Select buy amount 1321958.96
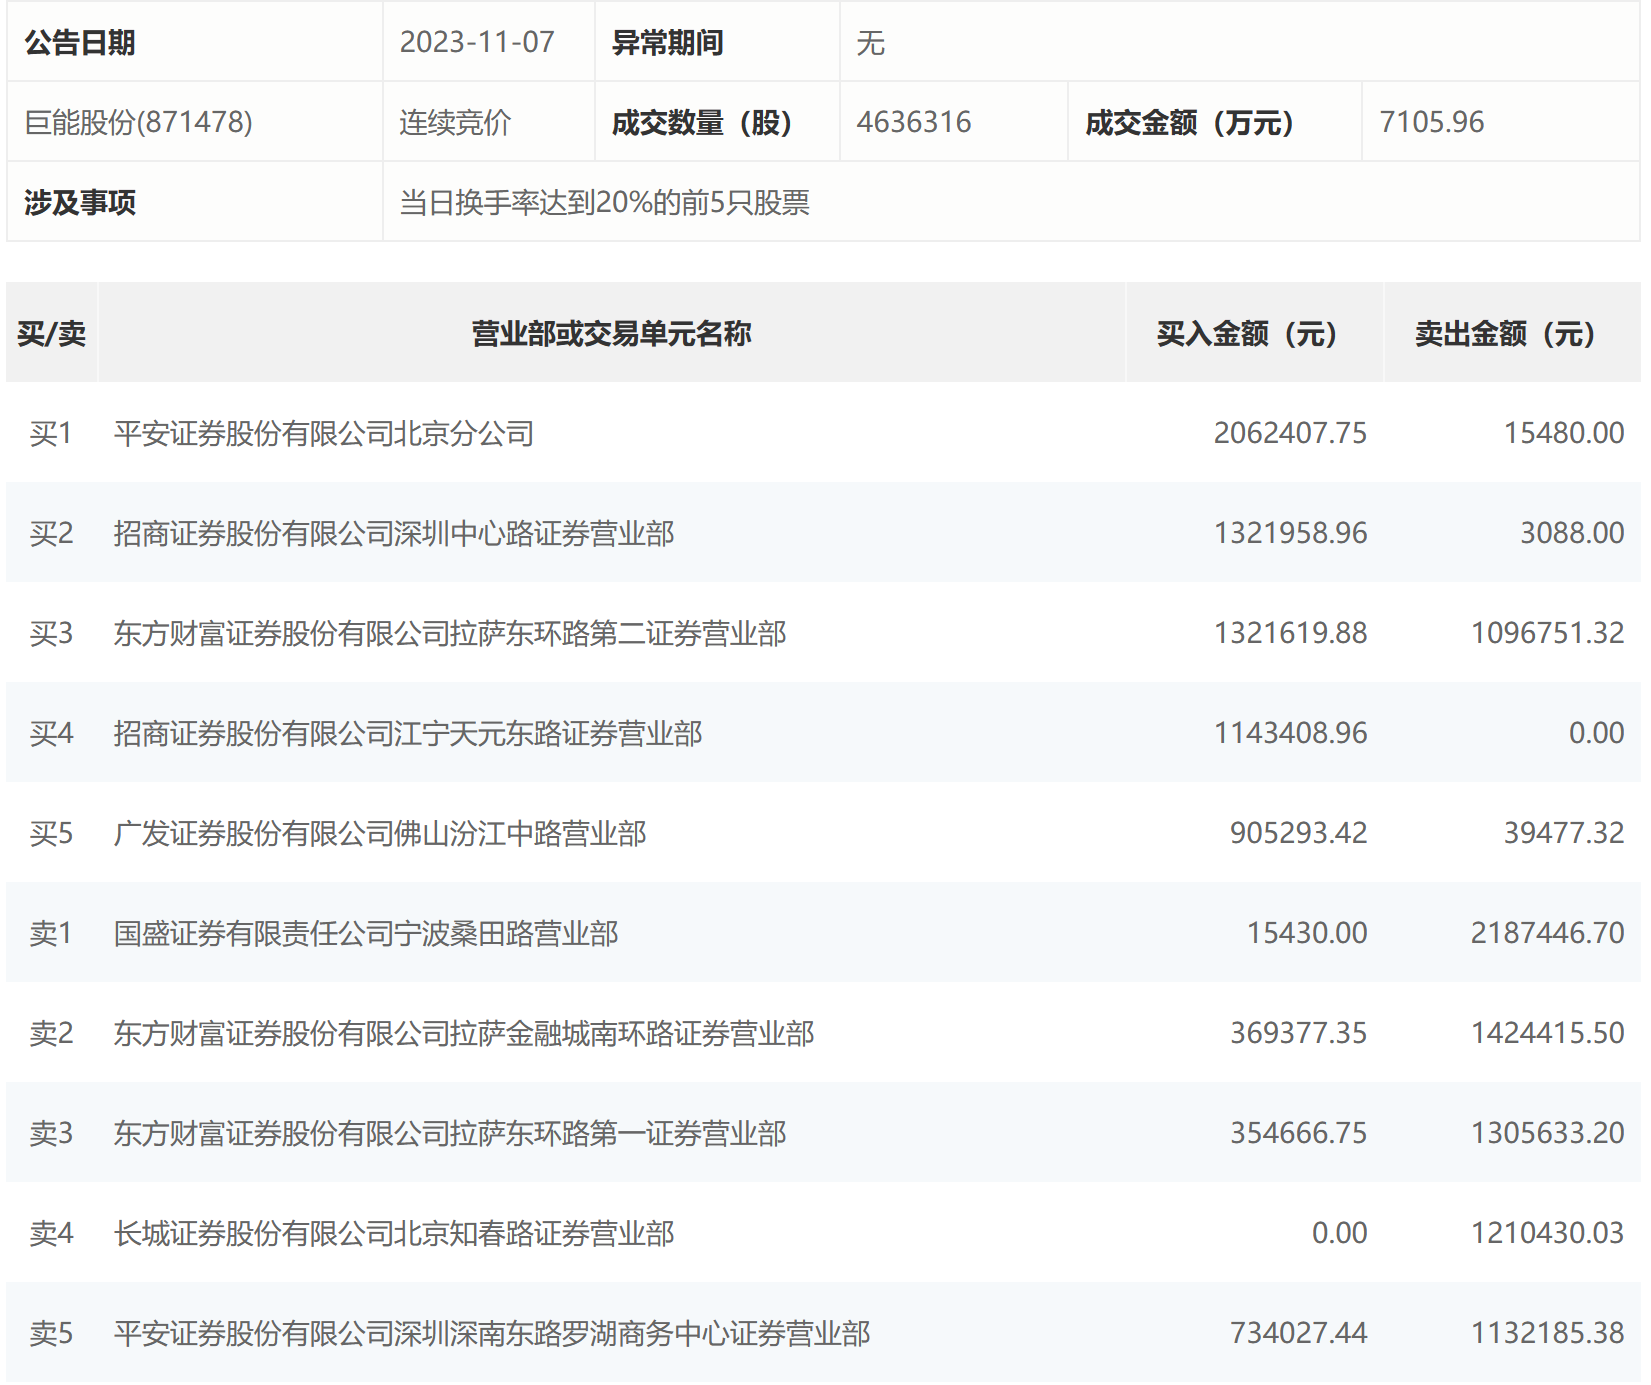1651x1385 pixels. click(1290, 533)
